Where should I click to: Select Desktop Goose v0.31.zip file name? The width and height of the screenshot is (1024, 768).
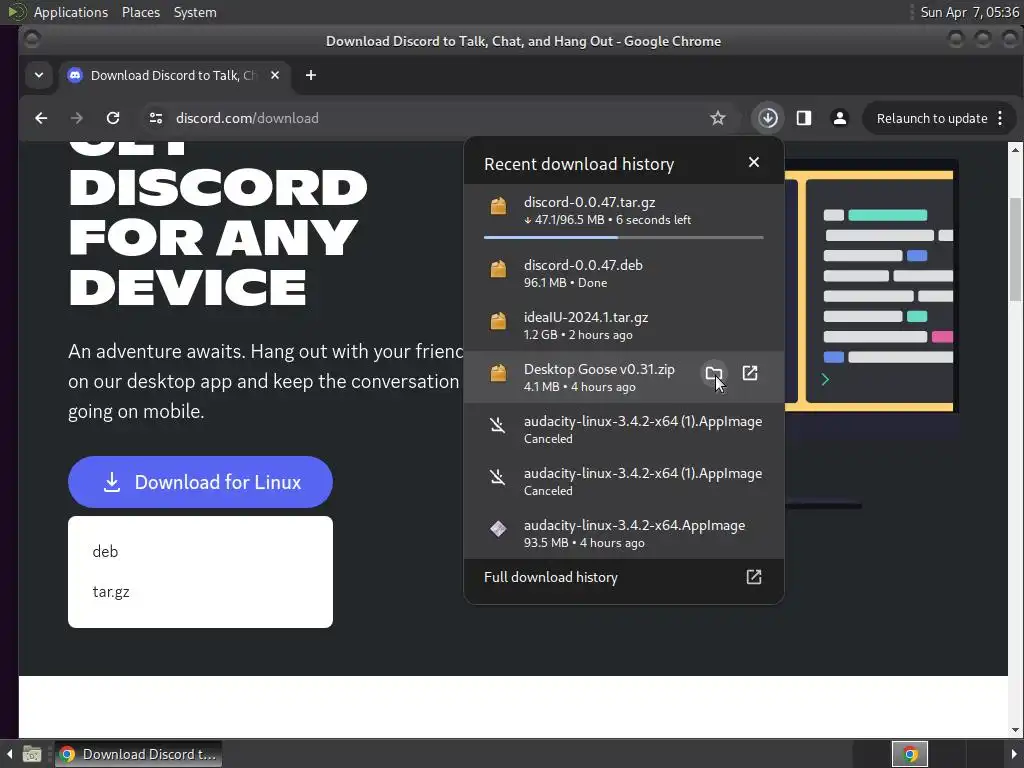pos(599,370)
